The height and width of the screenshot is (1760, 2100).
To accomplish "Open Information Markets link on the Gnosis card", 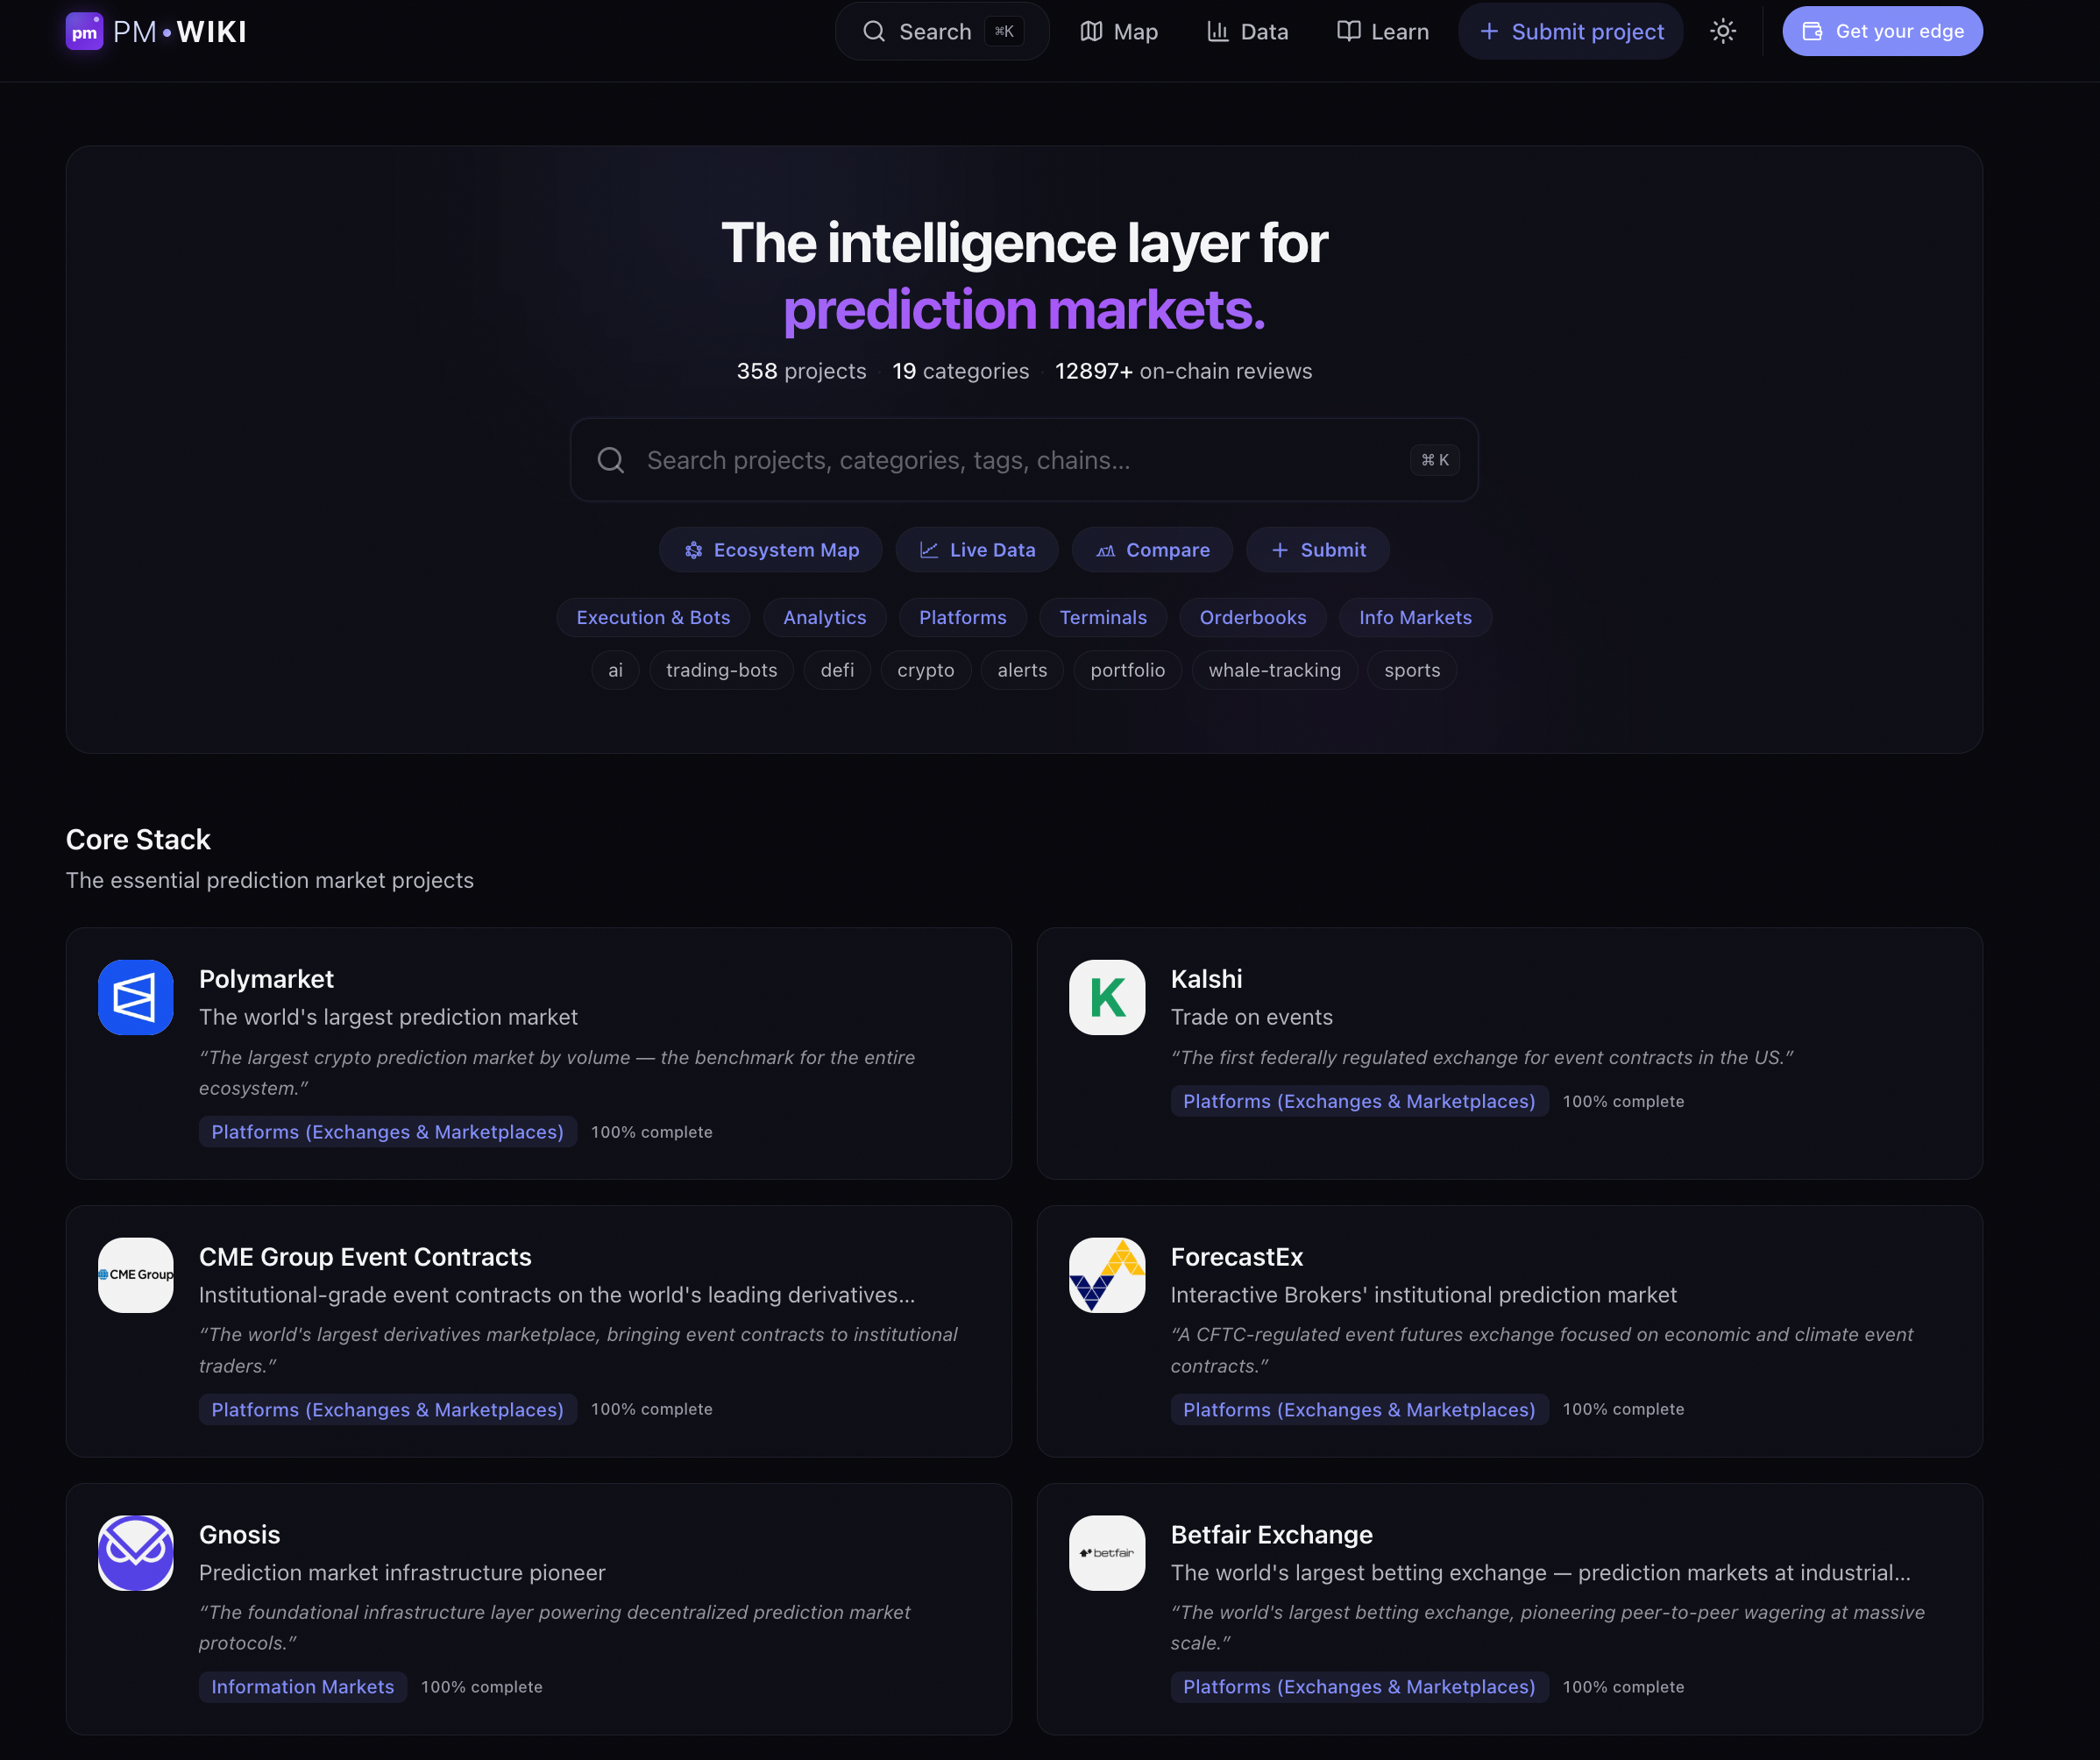I will click(302, 1686).
